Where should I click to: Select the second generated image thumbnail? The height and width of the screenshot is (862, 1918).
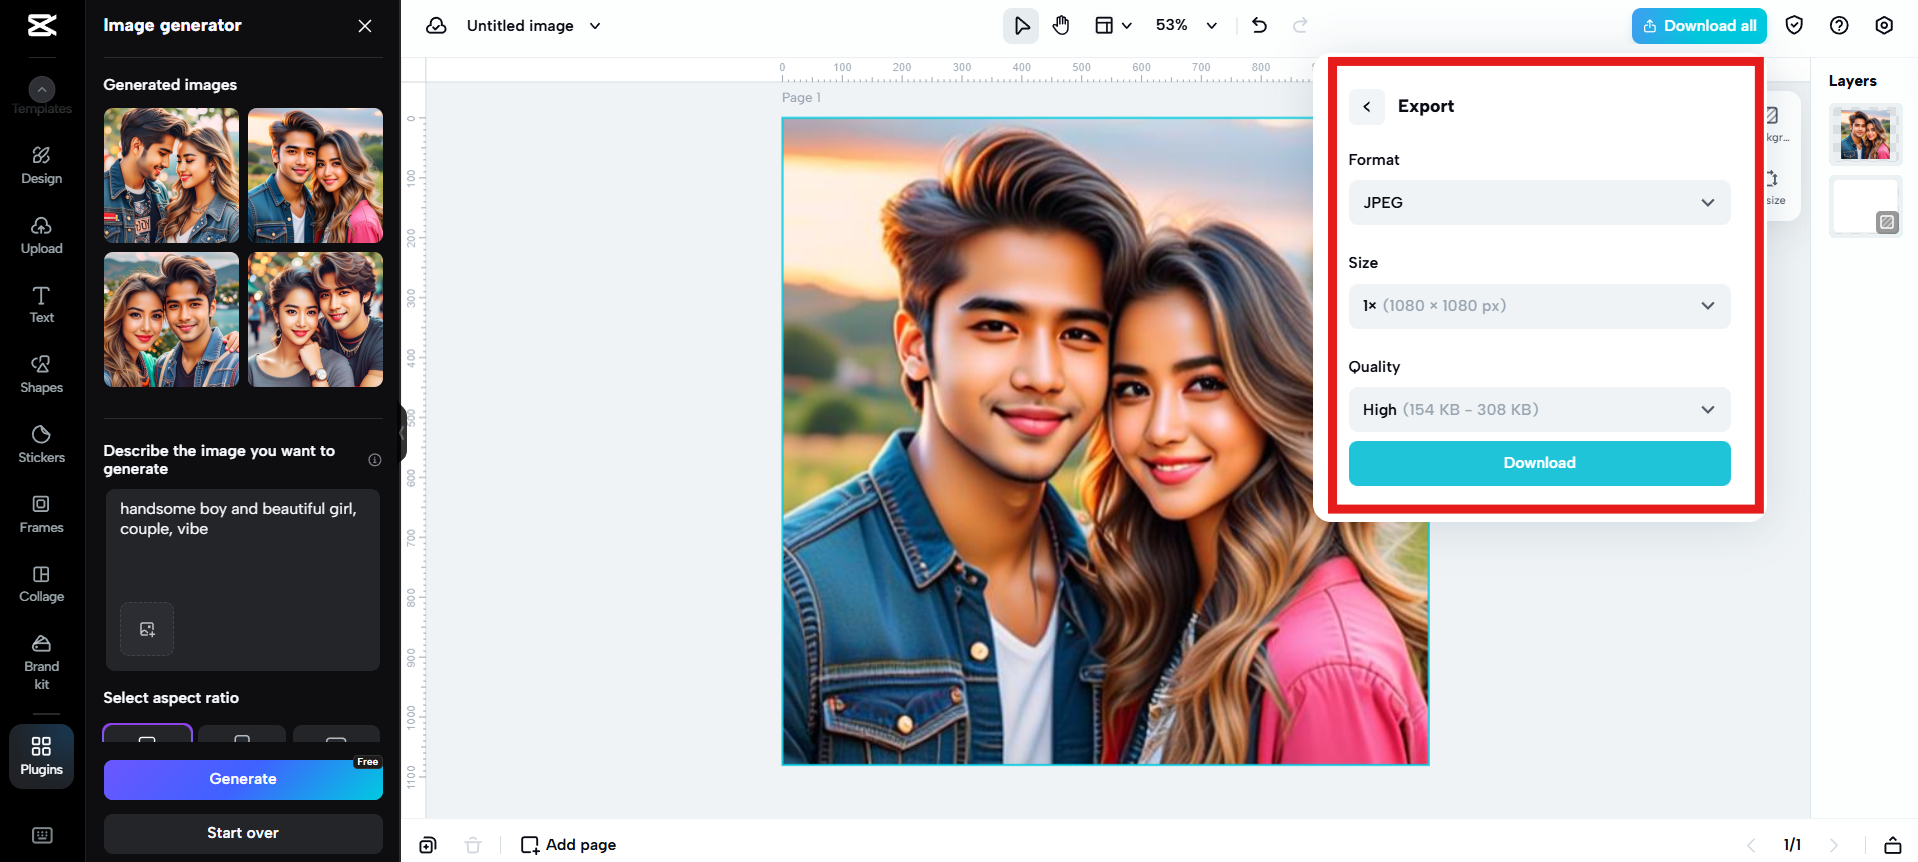(x=315, y=175)
